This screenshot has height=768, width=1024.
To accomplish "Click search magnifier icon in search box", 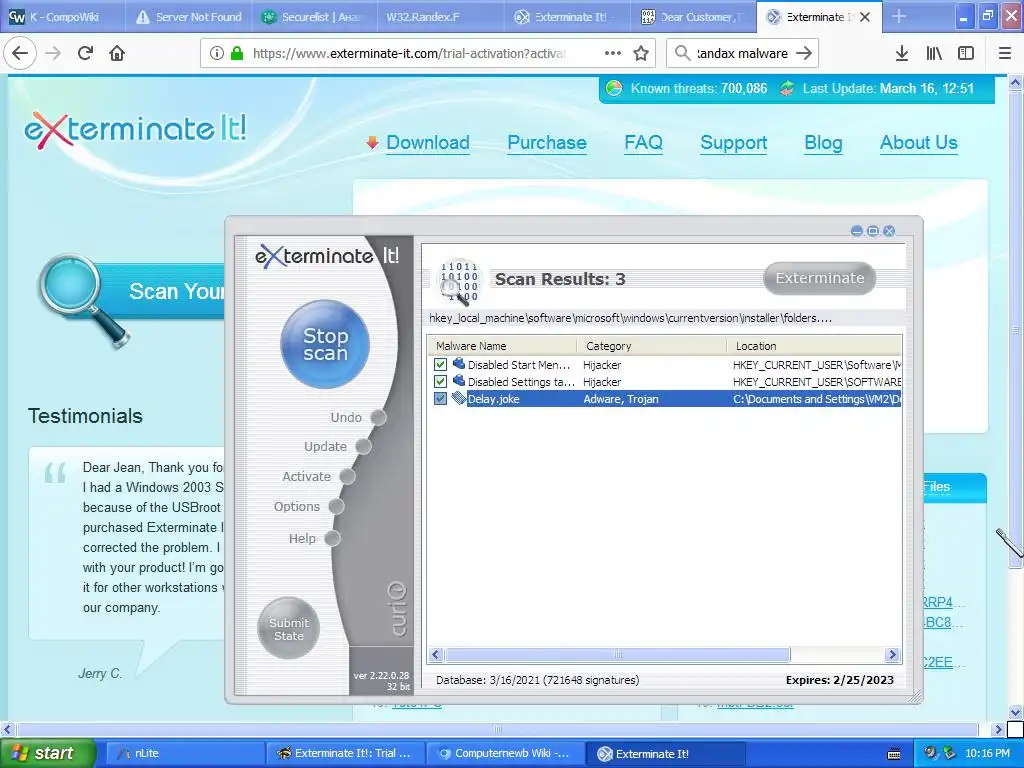I will click(x=682, y=54).
